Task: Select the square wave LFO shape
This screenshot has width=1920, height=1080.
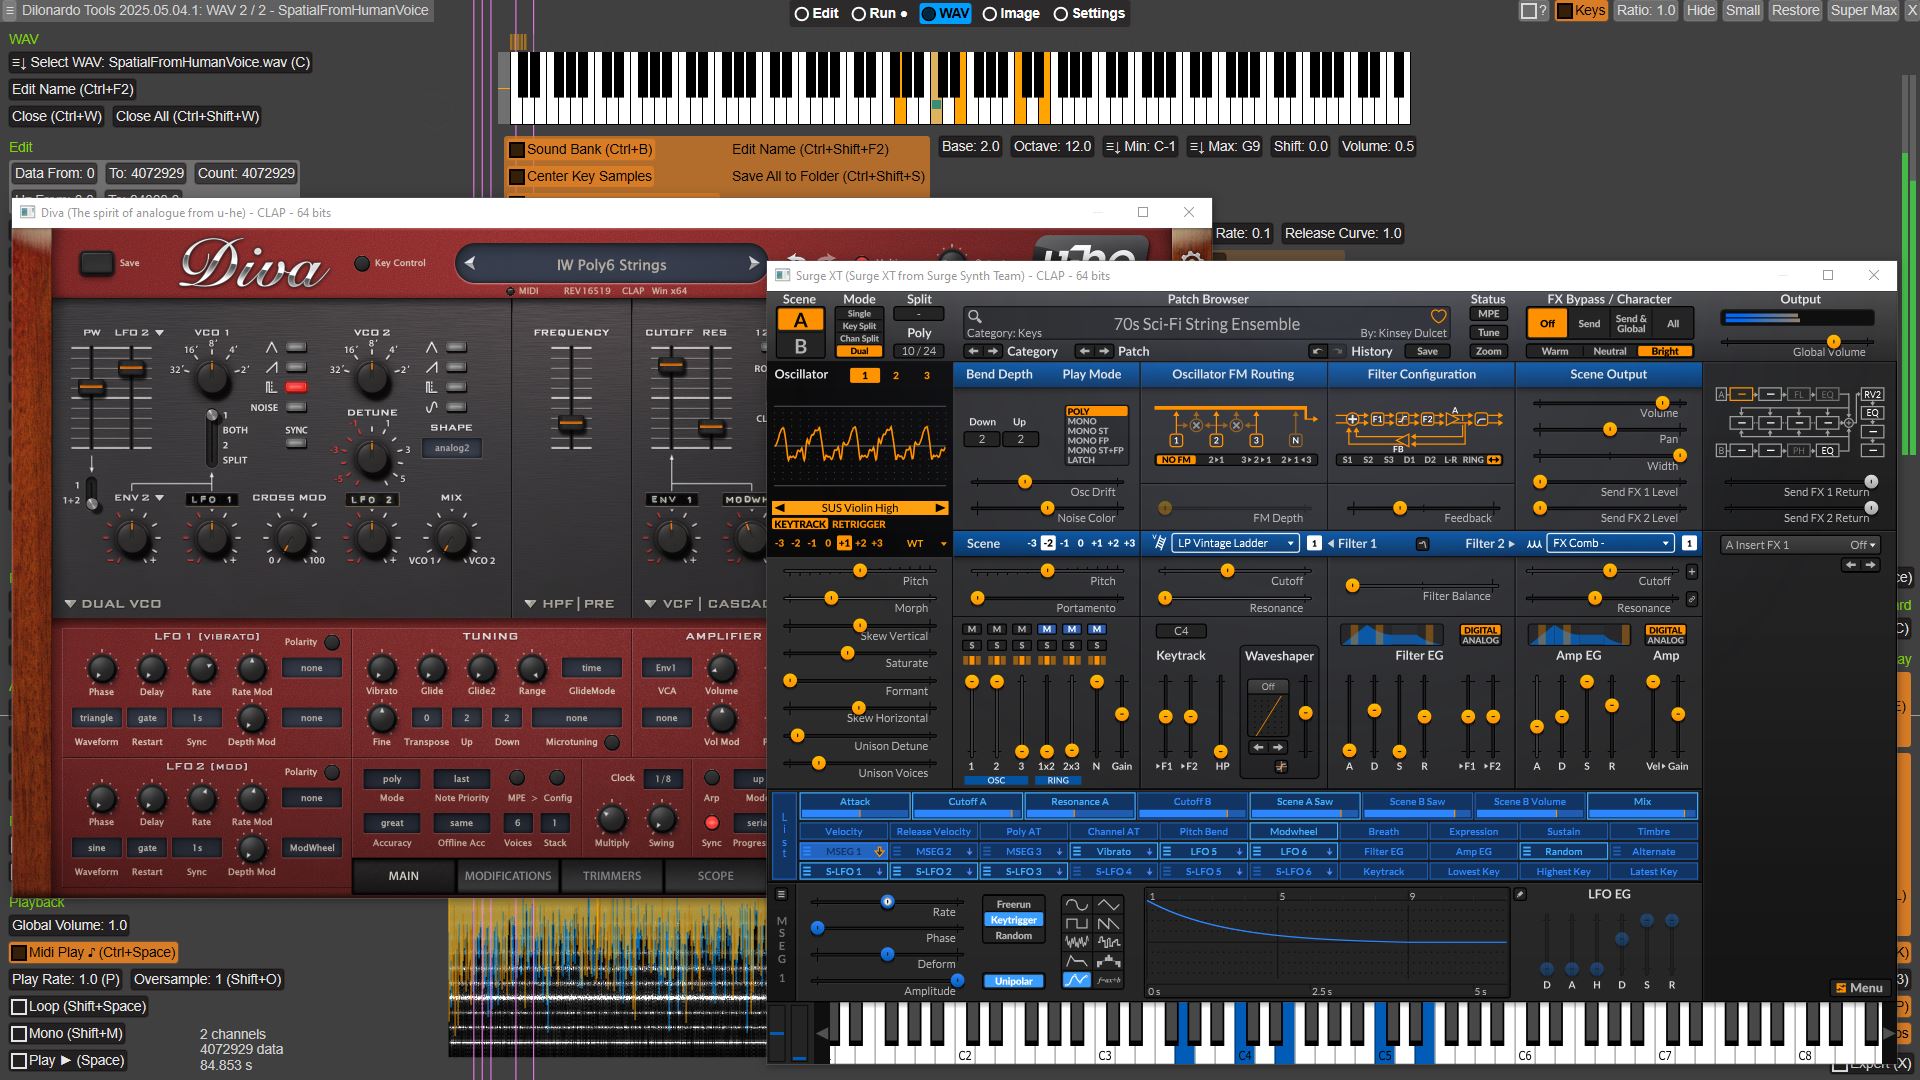Action: (1077, 923)
